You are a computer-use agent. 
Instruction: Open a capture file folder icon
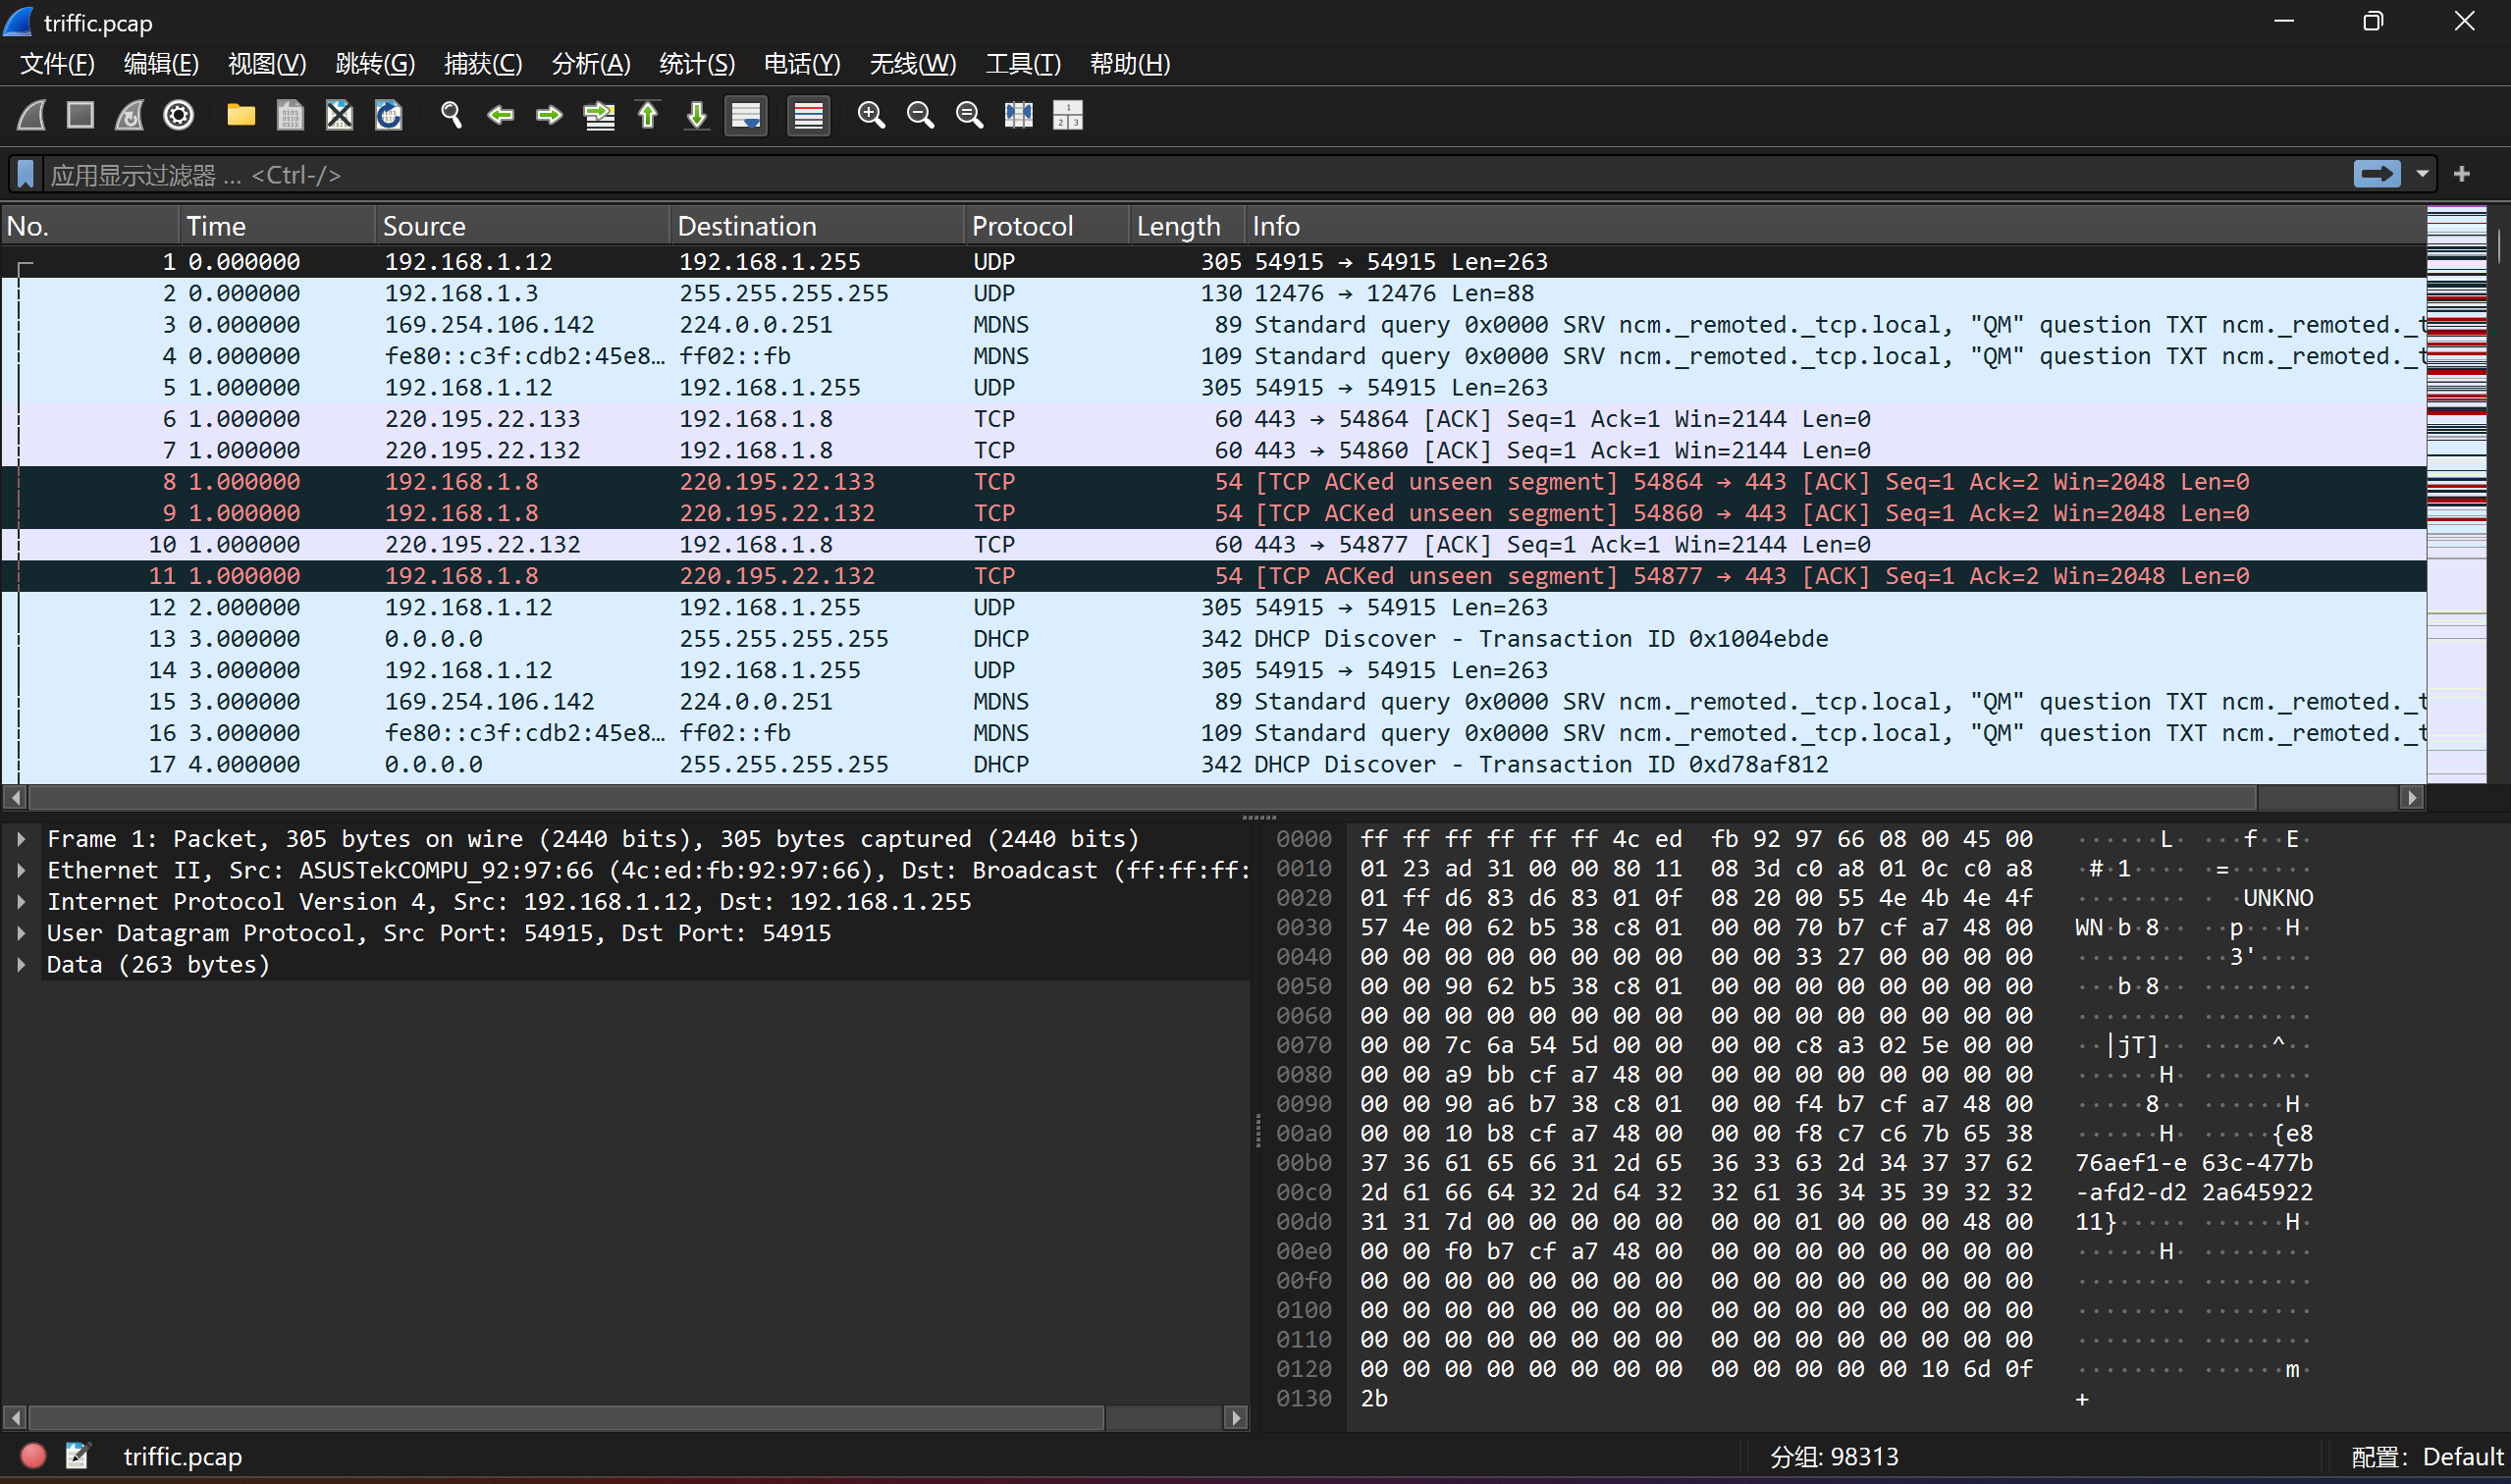[x=241, y=115]
